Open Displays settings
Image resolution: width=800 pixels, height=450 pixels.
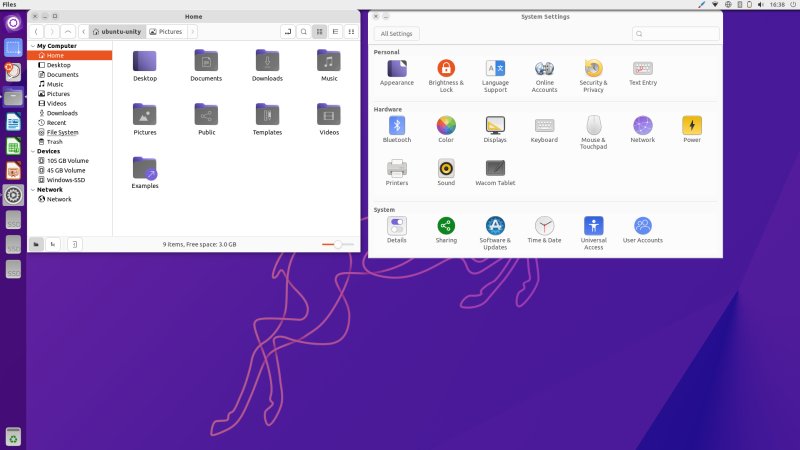(495, 129)
